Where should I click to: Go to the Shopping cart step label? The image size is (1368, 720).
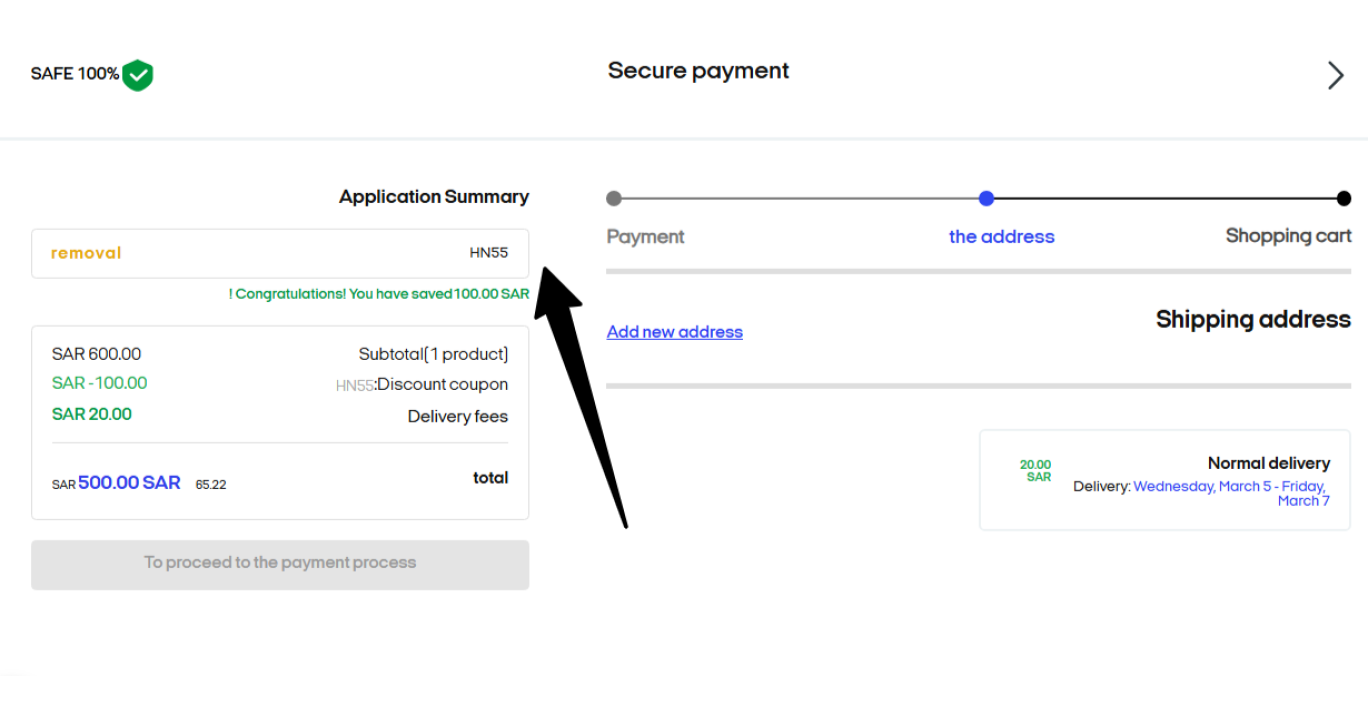click(1288, 236)
